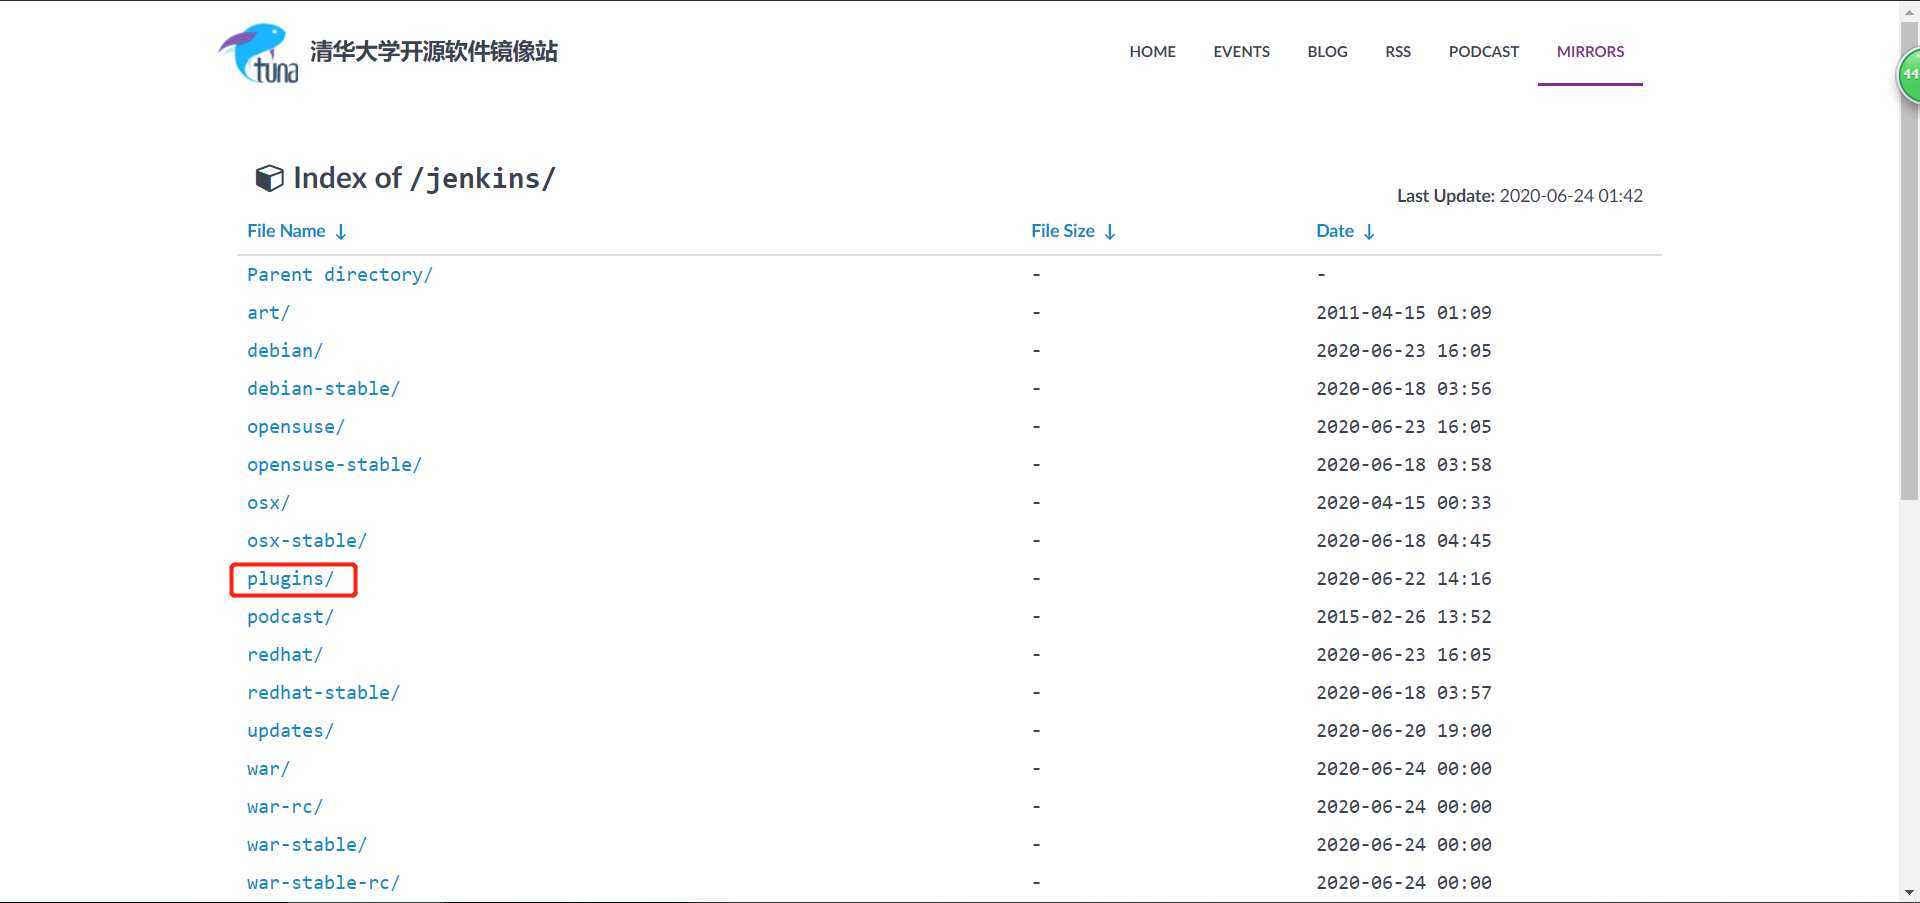
Task: Open the EVENTS nav item
Action: (1241, 52)
